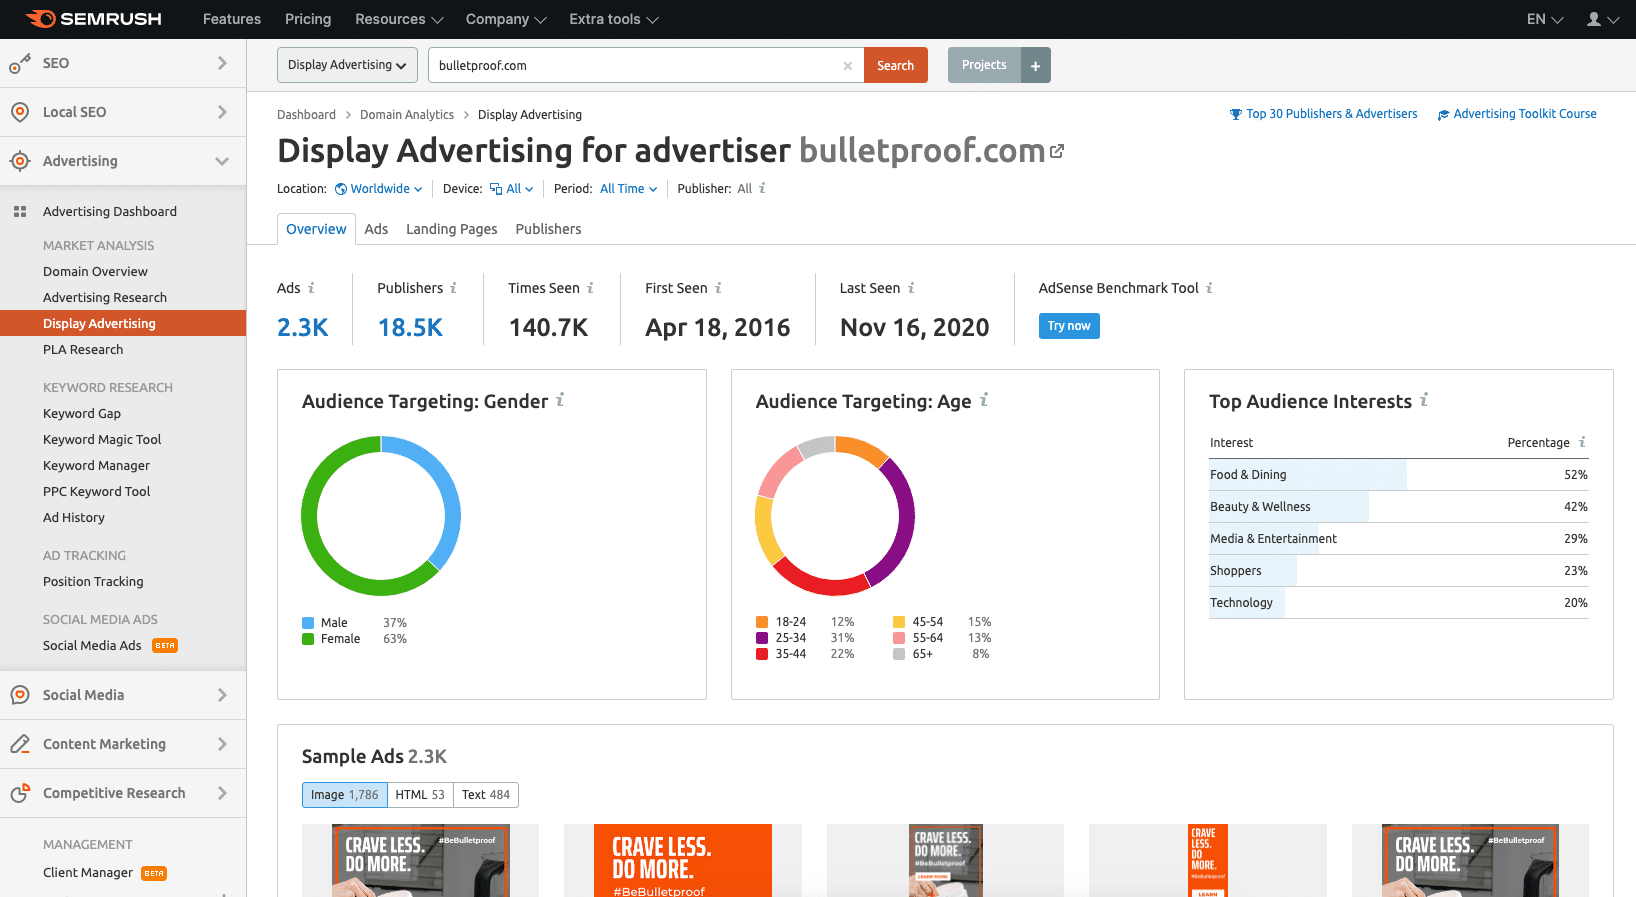The image size is (1636, 897).
Task: Go to Dashboard breadcrumb
Action: coord(306,115)
